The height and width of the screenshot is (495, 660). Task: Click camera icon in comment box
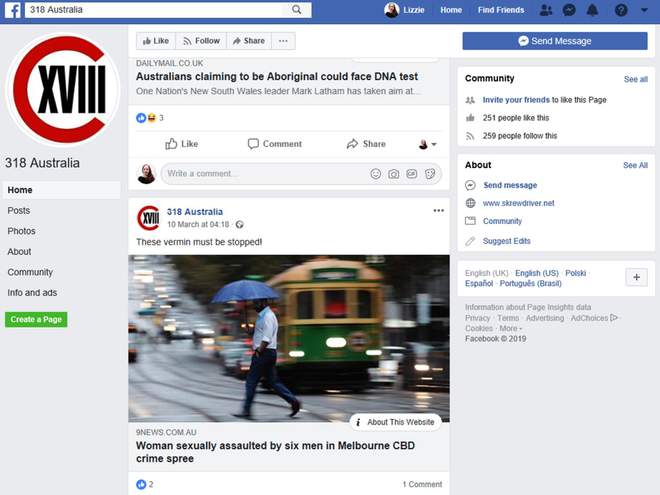(394, 174)
